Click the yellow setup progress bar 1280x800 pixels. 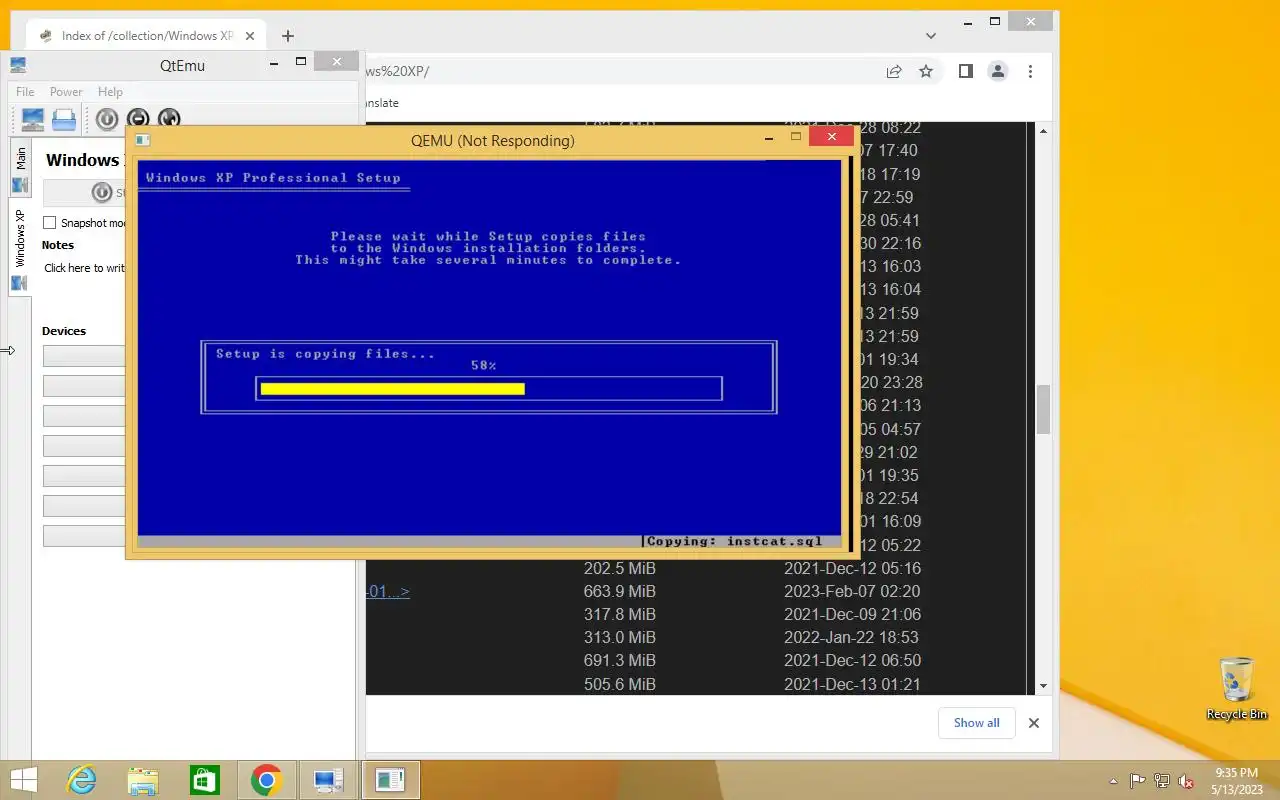pos(392,388)
